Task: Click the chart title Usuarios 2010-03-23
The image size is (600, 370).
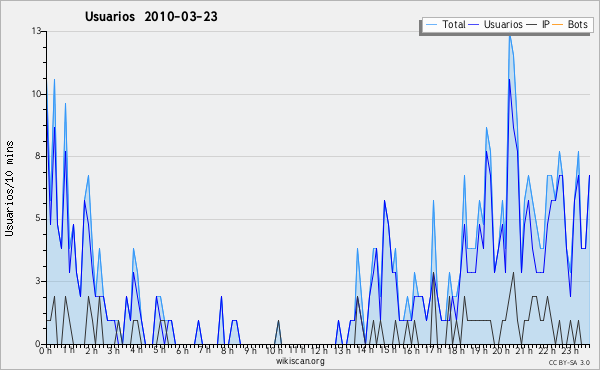Action: click(151, 16)
